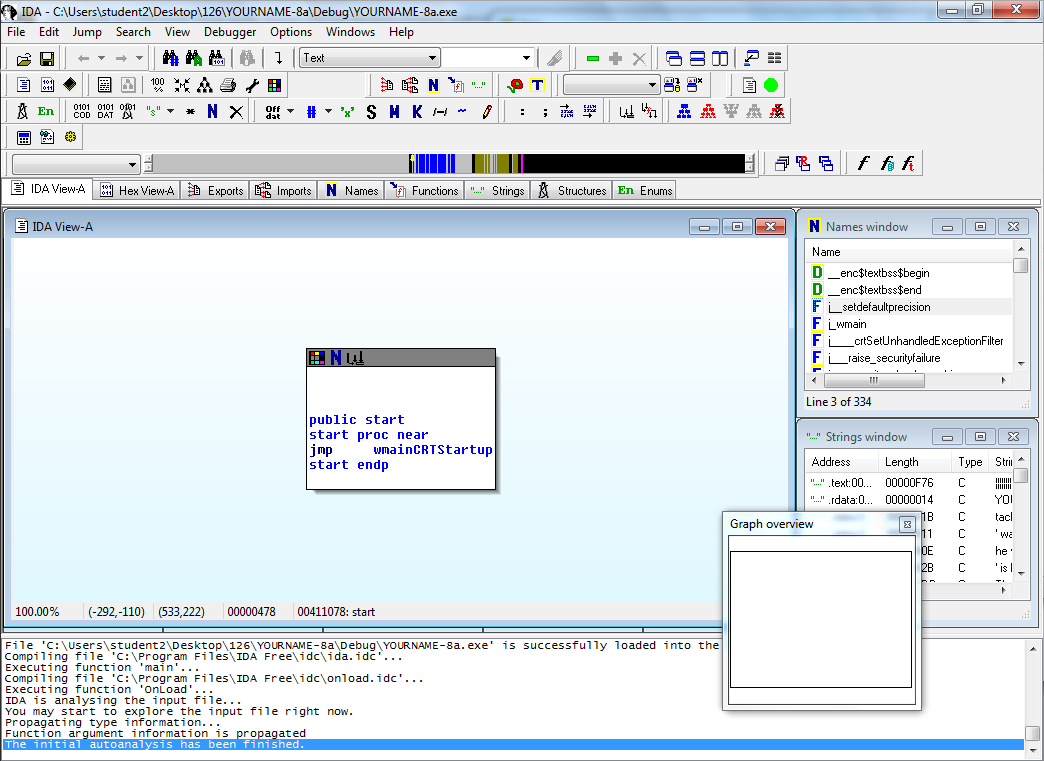The image size is (1044, 761).
Task: Click the blue K toolbar icon
Action: pos(417,112)
